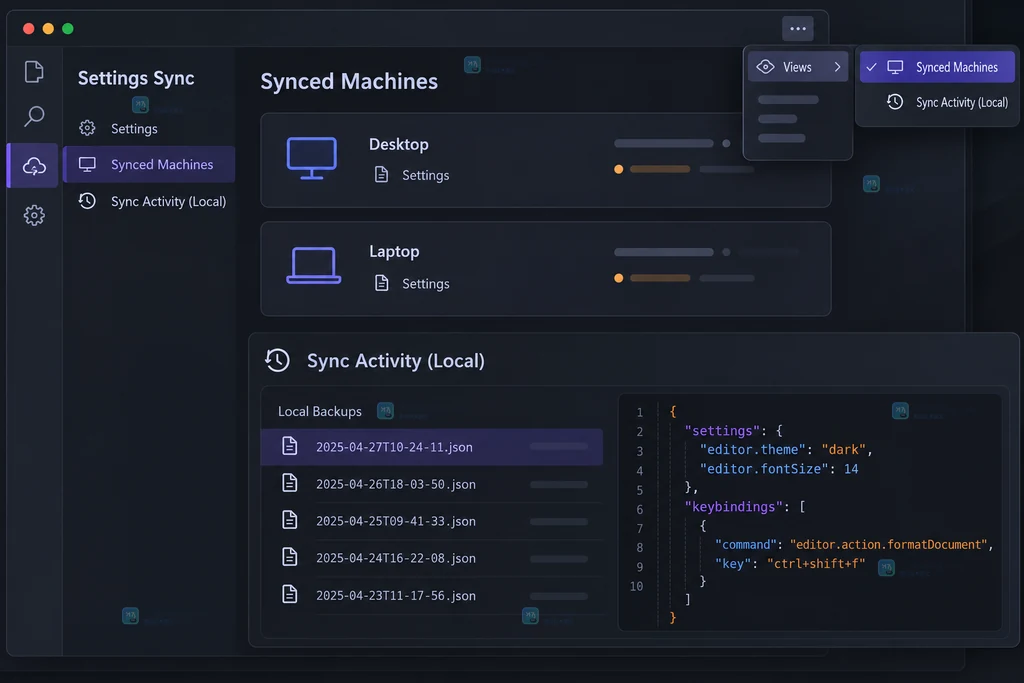Click file icon of 2025-04-27T10-24-11.json
The width and height of the screenshot is (1024, 683).
[289, 446]
